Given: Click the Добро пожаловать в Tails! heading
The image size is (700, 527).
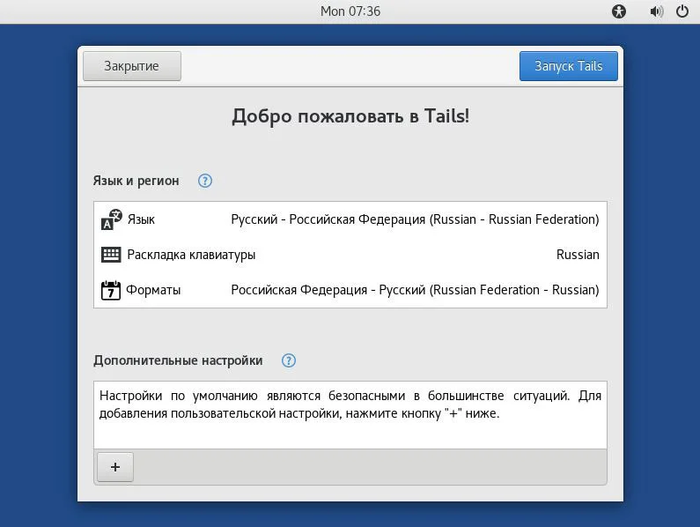Looking at the screenshot, I should point(350,116).
